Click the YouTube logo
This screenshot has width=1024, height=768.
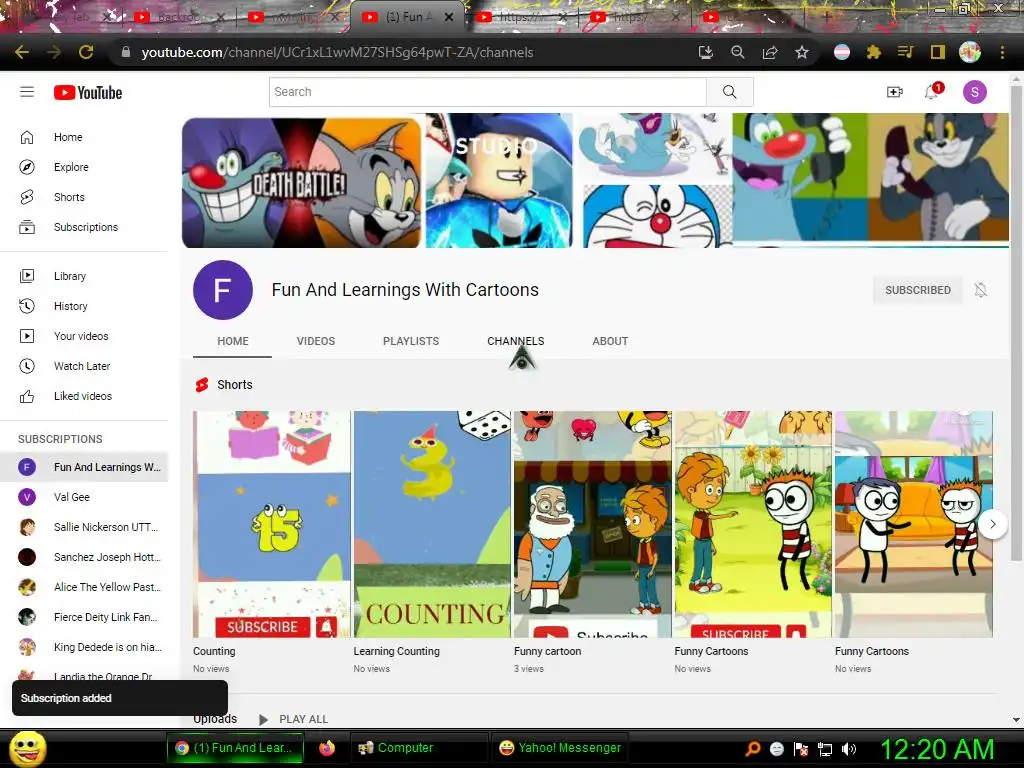[x=88, y=93]
